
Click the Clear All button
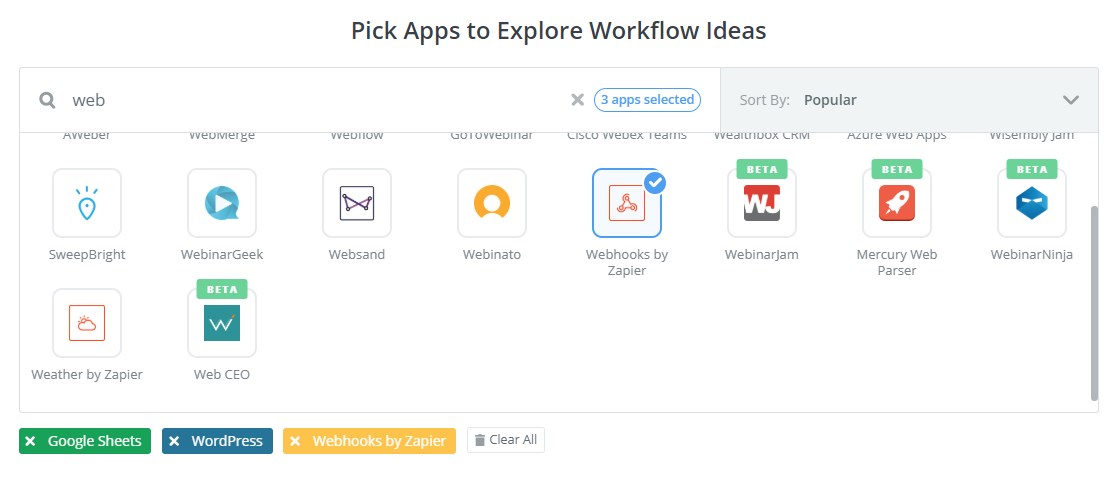[x=506, y=440]
